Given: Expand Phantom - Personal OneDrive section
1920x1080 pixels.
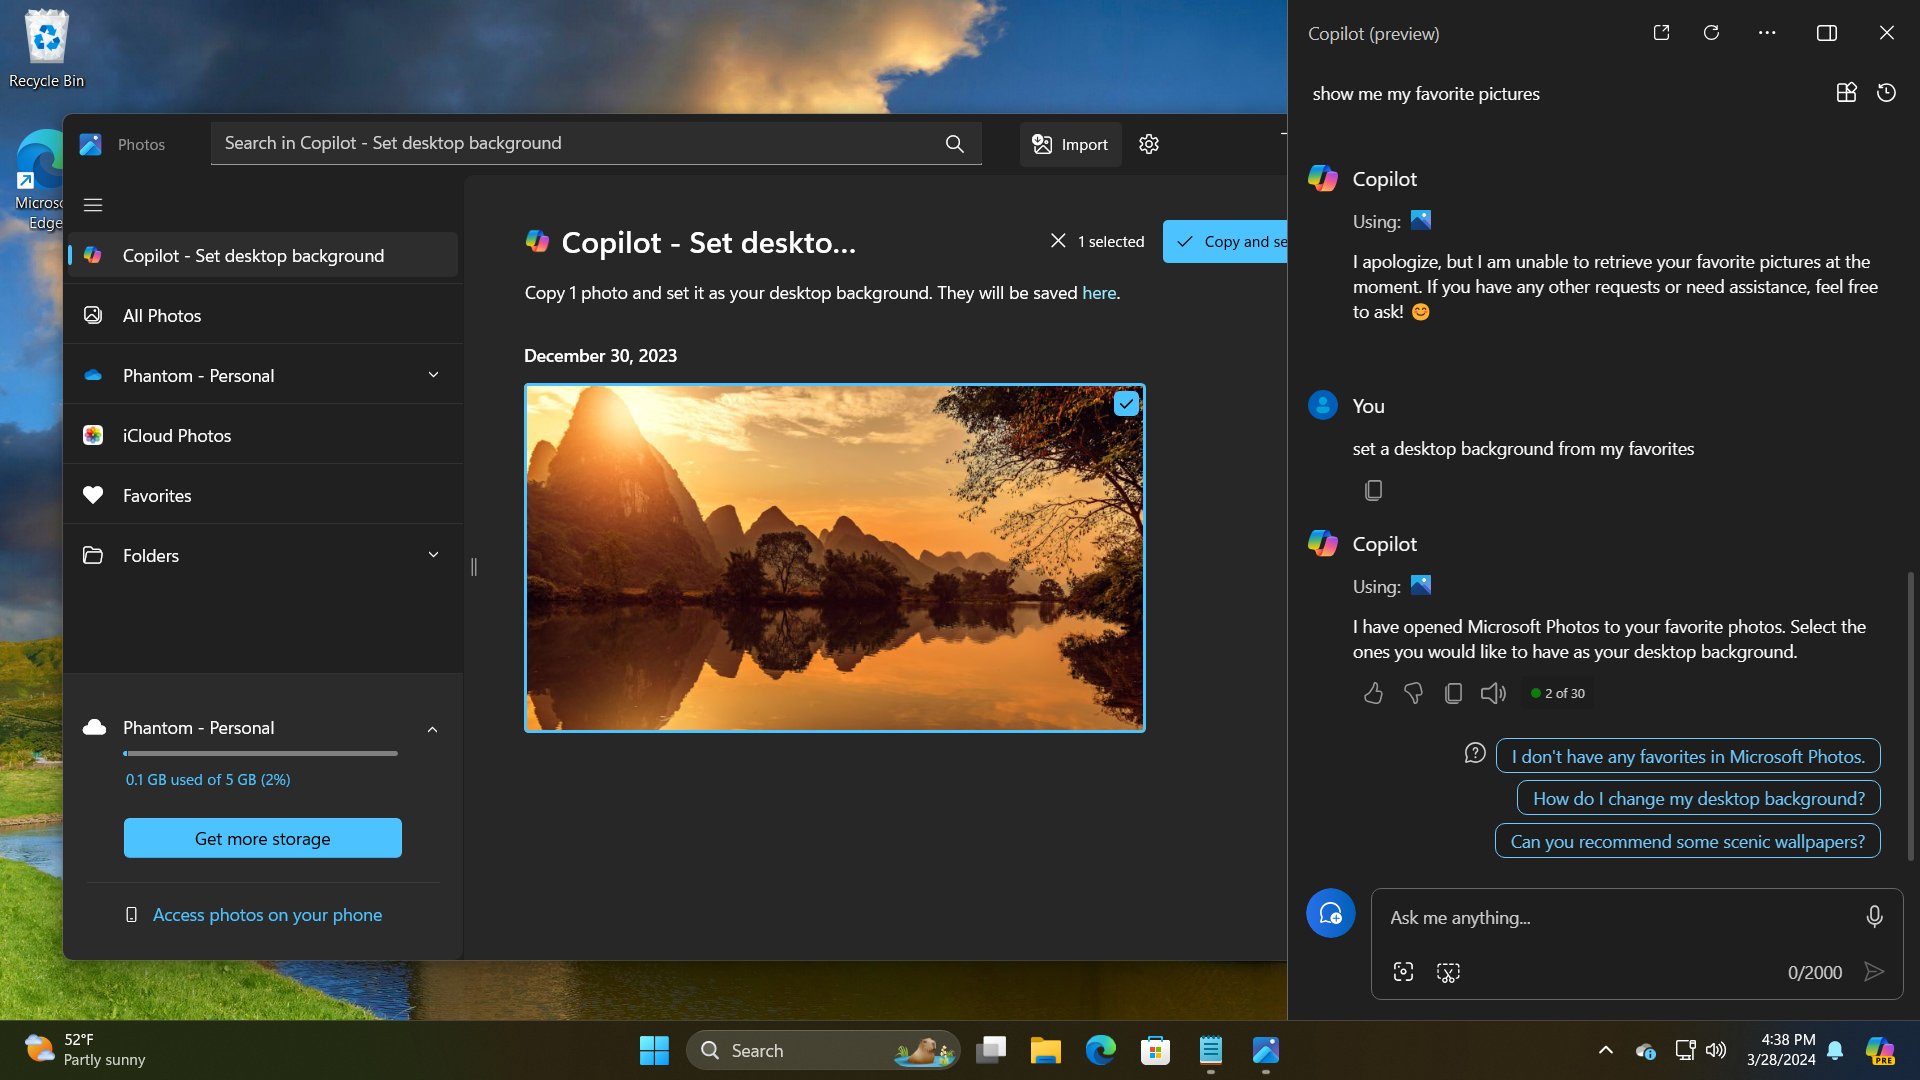Looking at the screenshot, I should coord(433,375).
